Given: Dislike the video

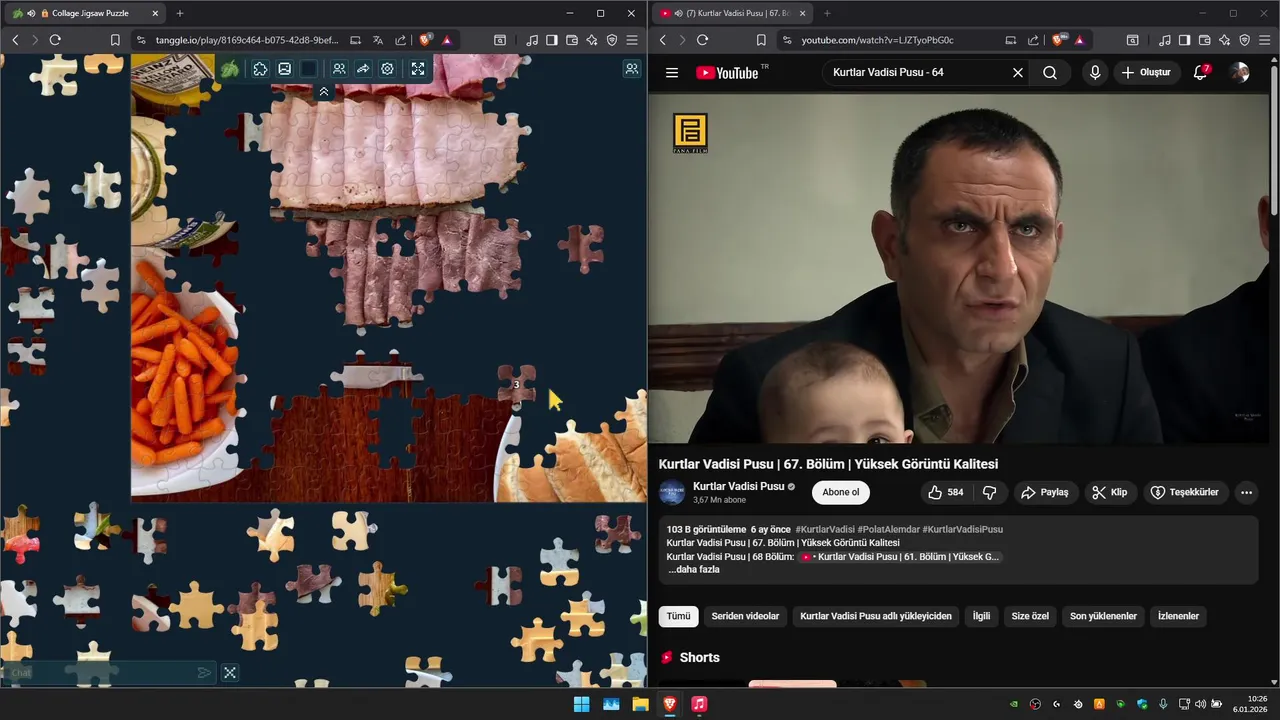Looking at the screenshot, I should (x=990, y=492).
